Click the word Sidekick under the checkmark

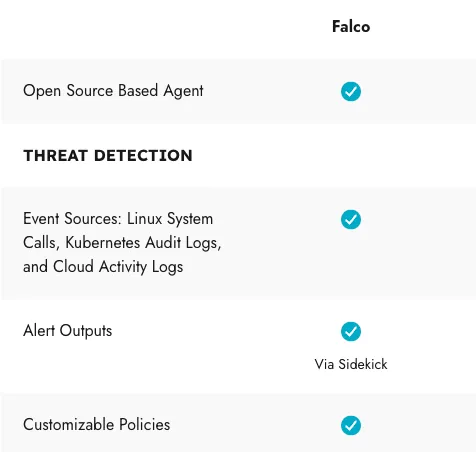(x=363, y=364)
